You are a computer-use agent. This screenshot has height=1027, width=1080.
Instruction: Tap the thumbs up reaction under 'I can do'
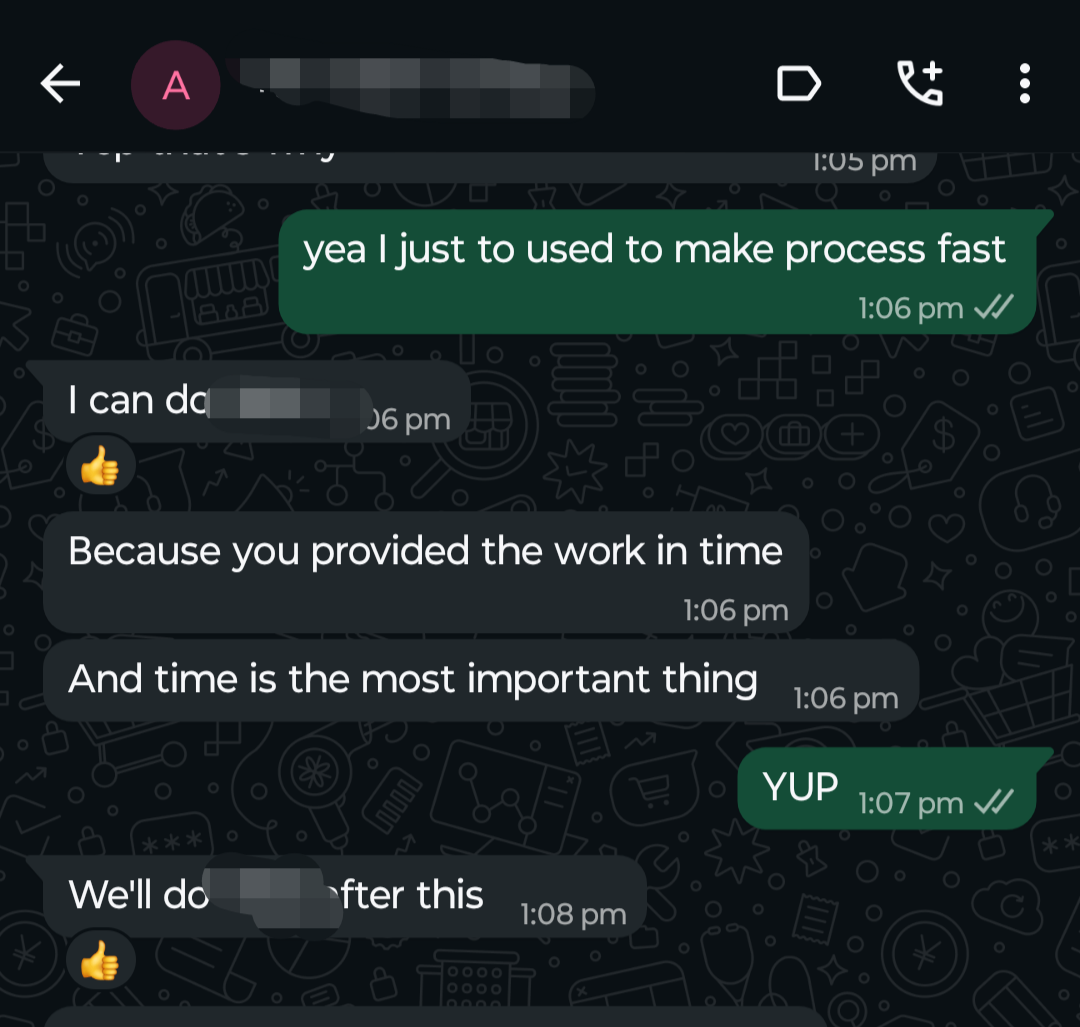click(100, 463)
